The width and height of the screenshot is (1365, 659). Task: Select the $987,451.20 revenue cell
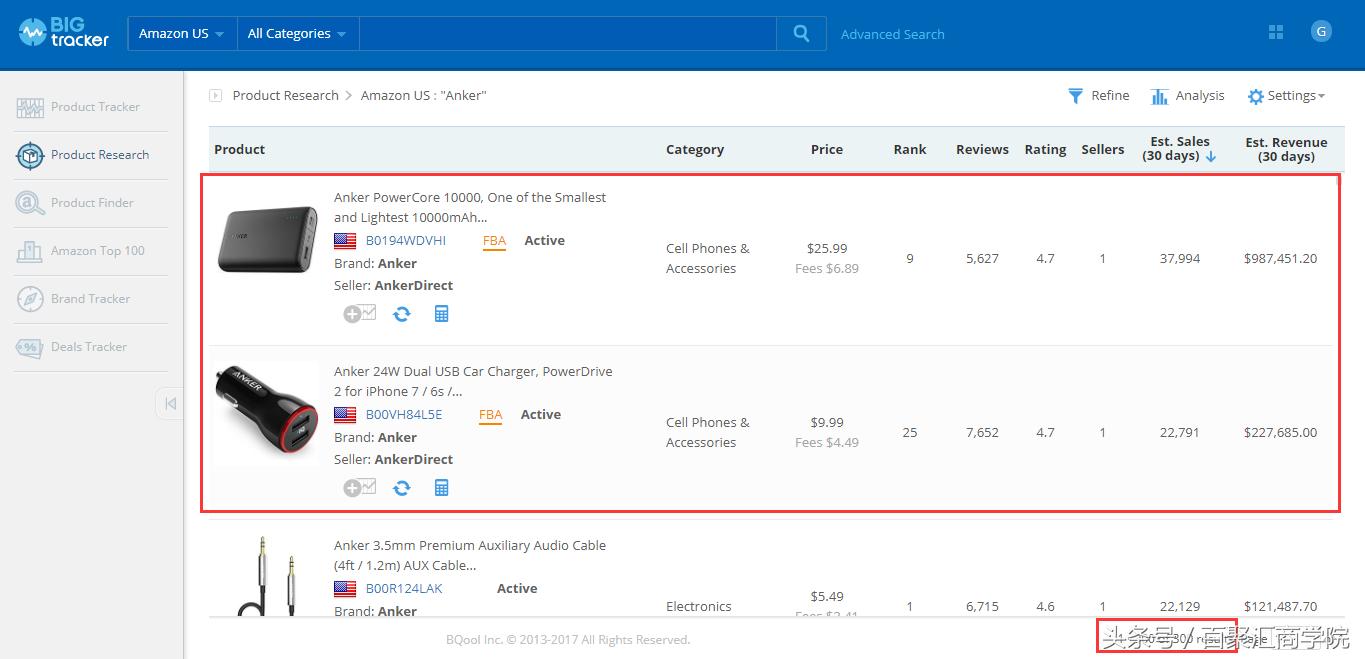1280,259
